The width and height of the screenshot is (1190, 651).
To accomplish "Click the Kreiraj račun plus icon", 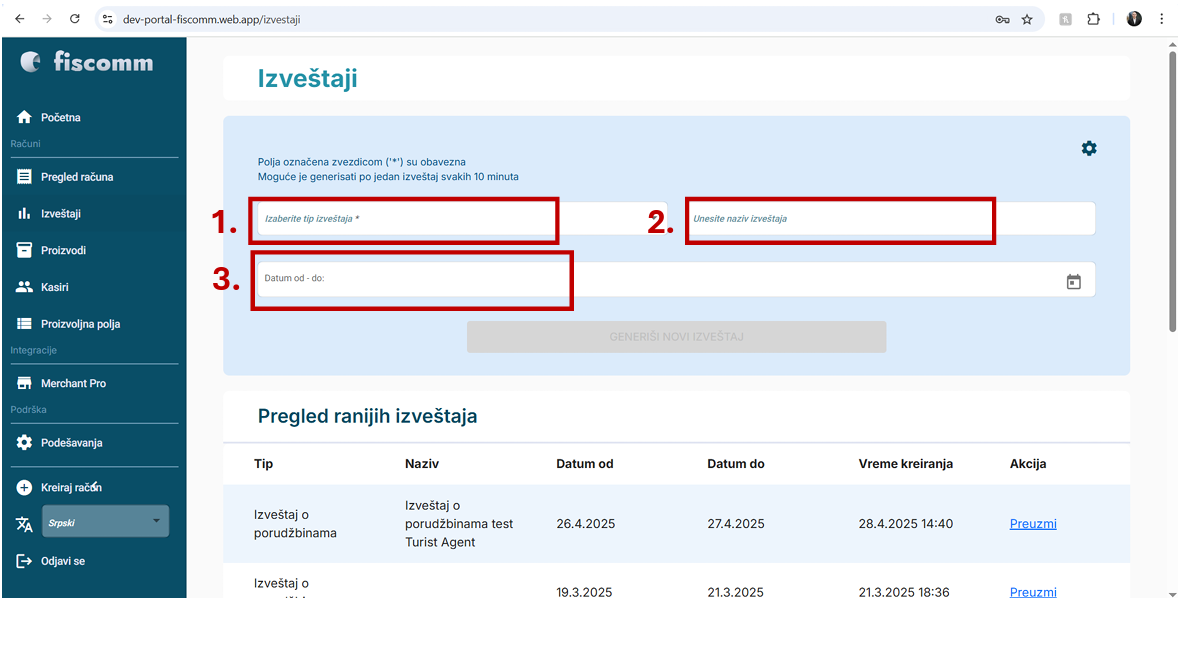I will (x=24, y=488).
